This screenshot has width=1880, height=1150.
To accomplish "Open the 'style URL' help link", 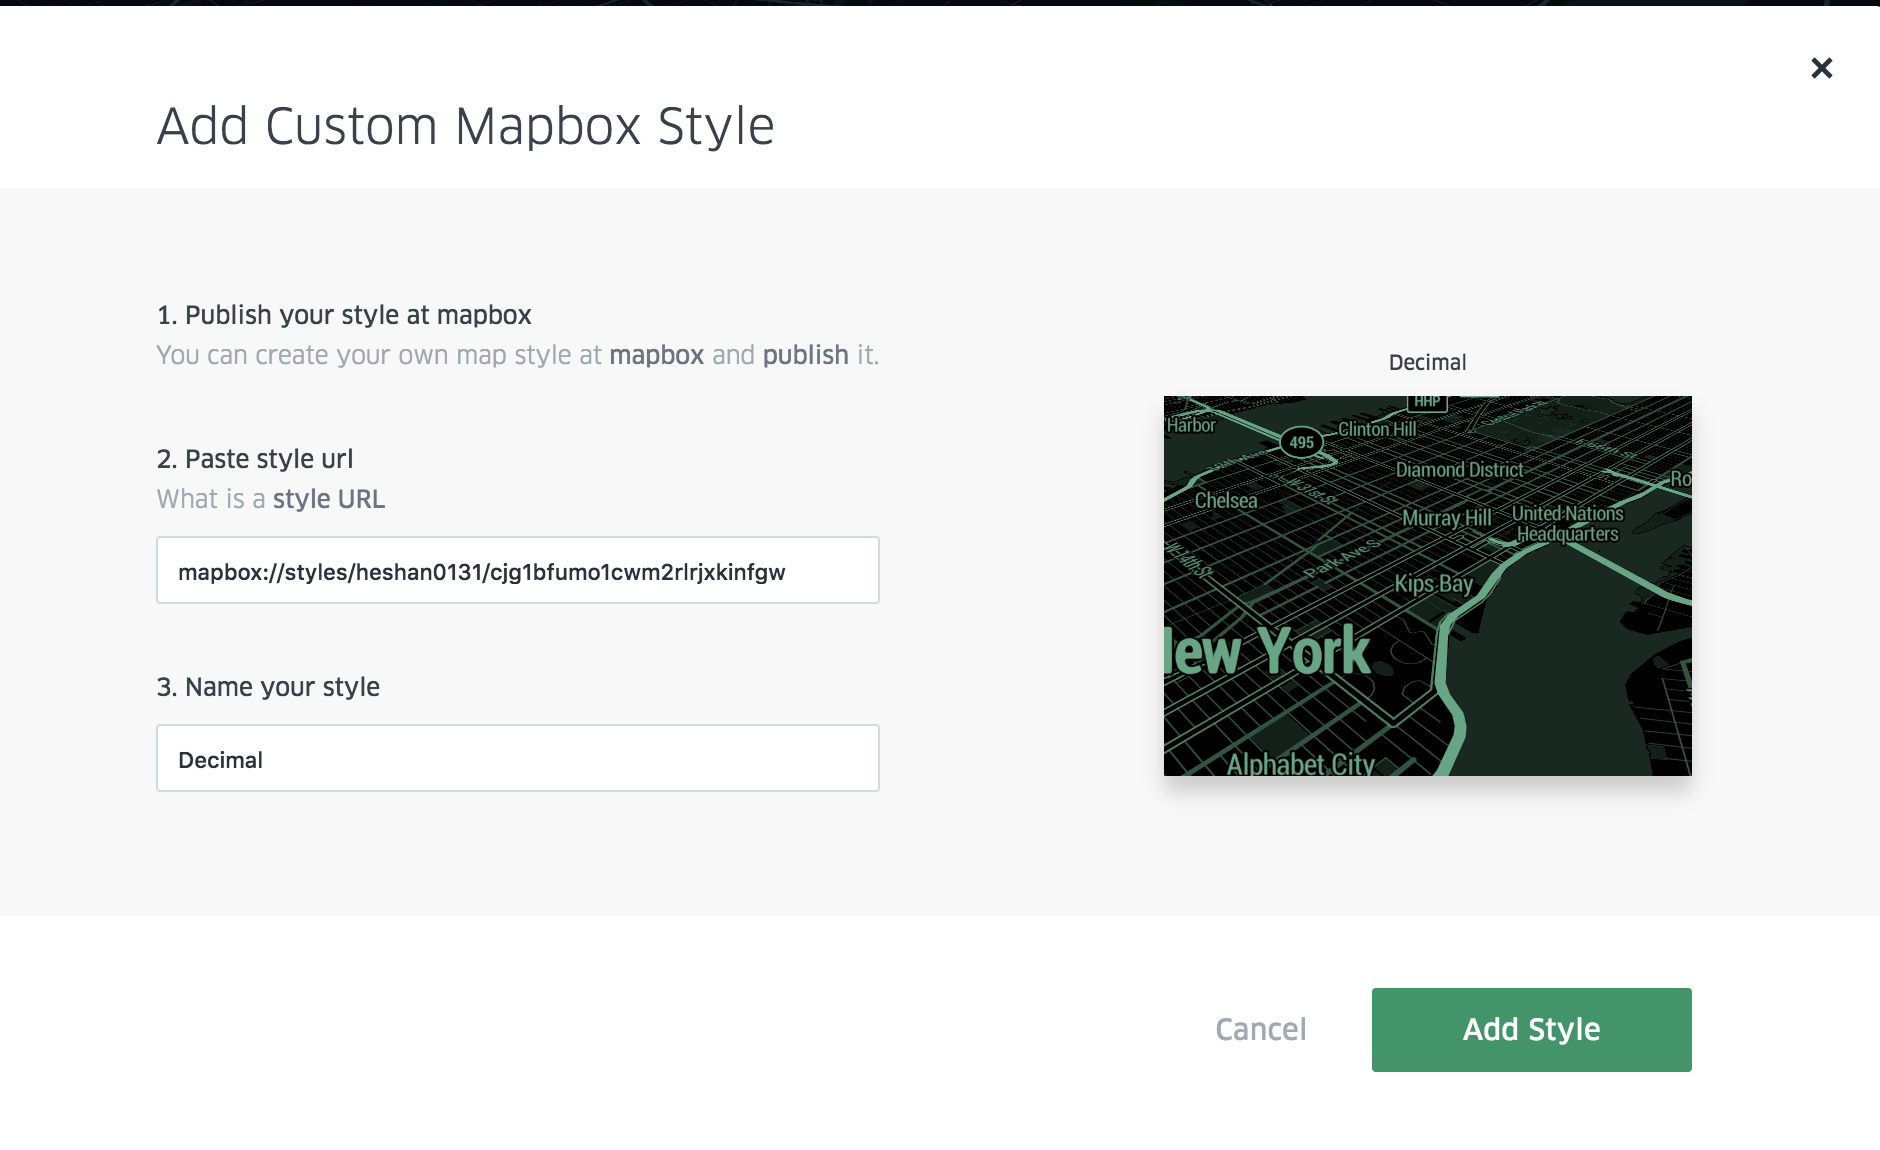I will click(329, 499).
